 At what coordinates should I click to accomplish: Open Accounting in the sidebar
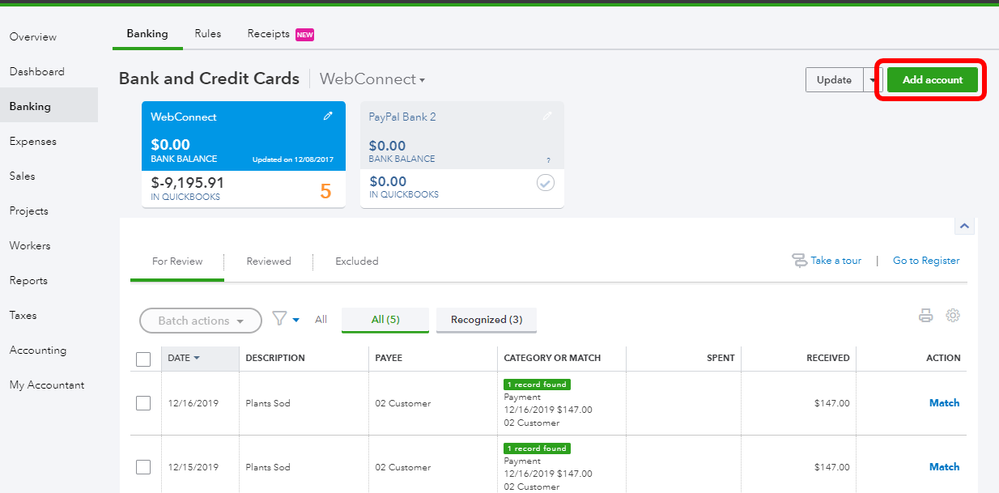point(38,350)
